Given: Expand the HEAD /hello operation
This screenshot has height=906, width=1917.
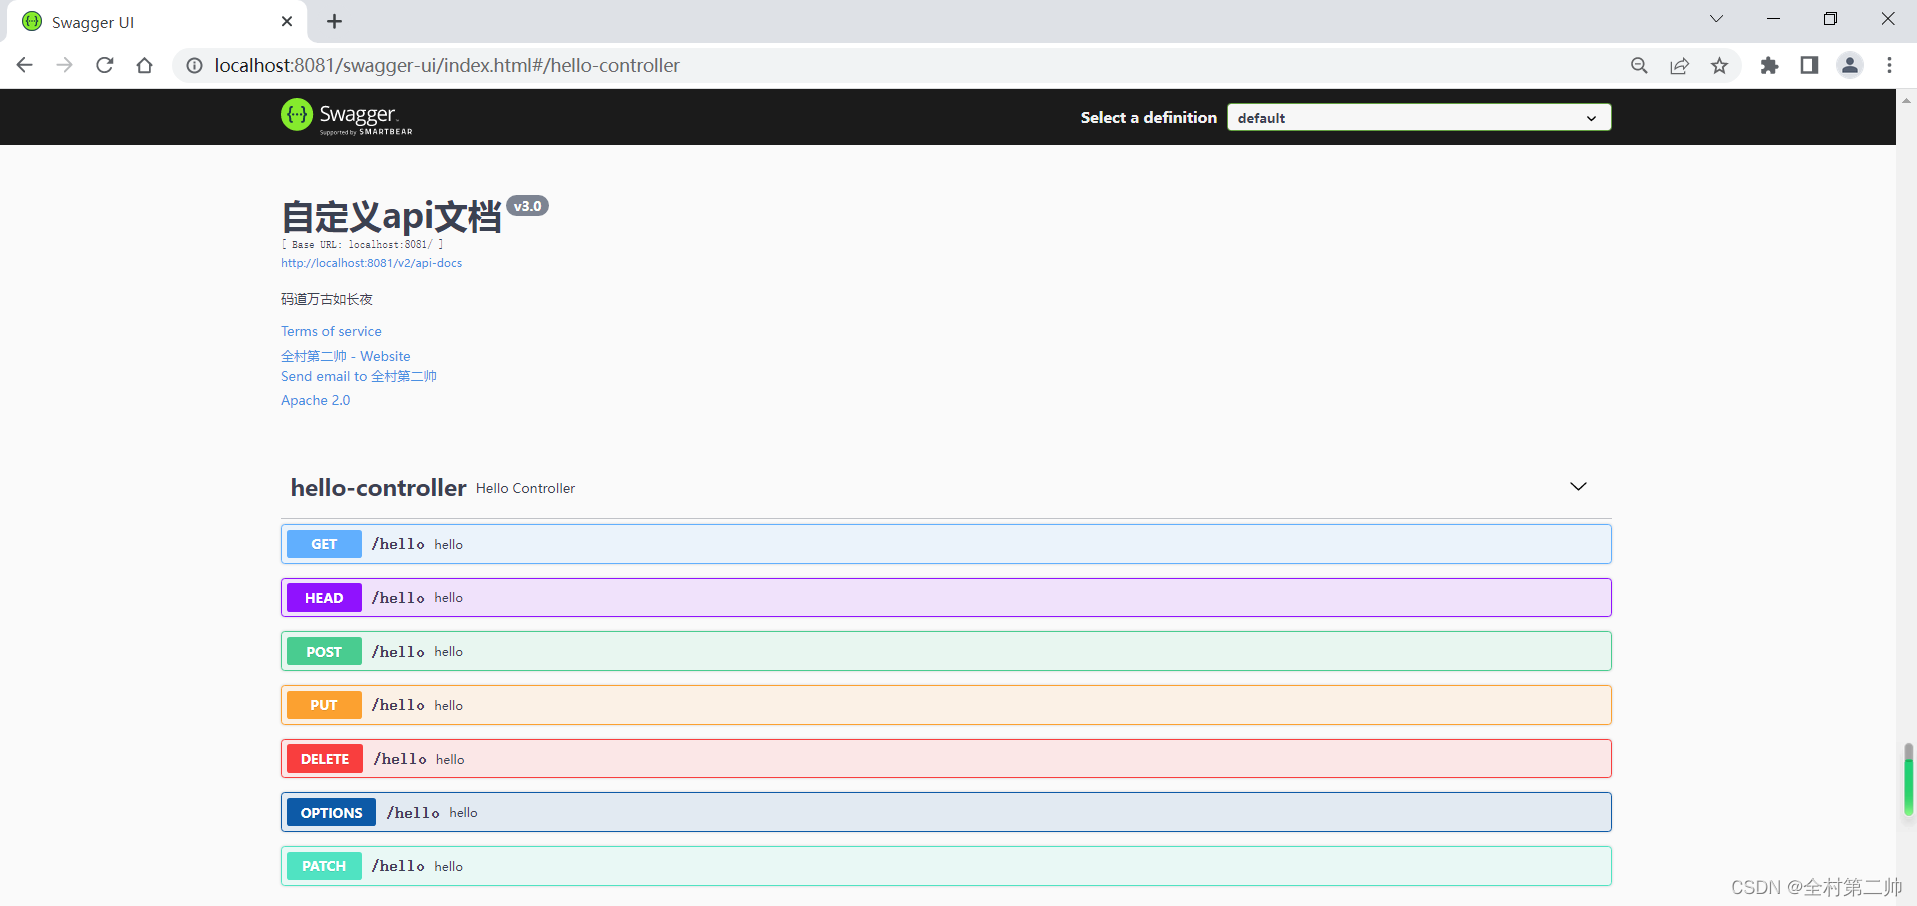Looking at the screenshot, I should point(946,598).
